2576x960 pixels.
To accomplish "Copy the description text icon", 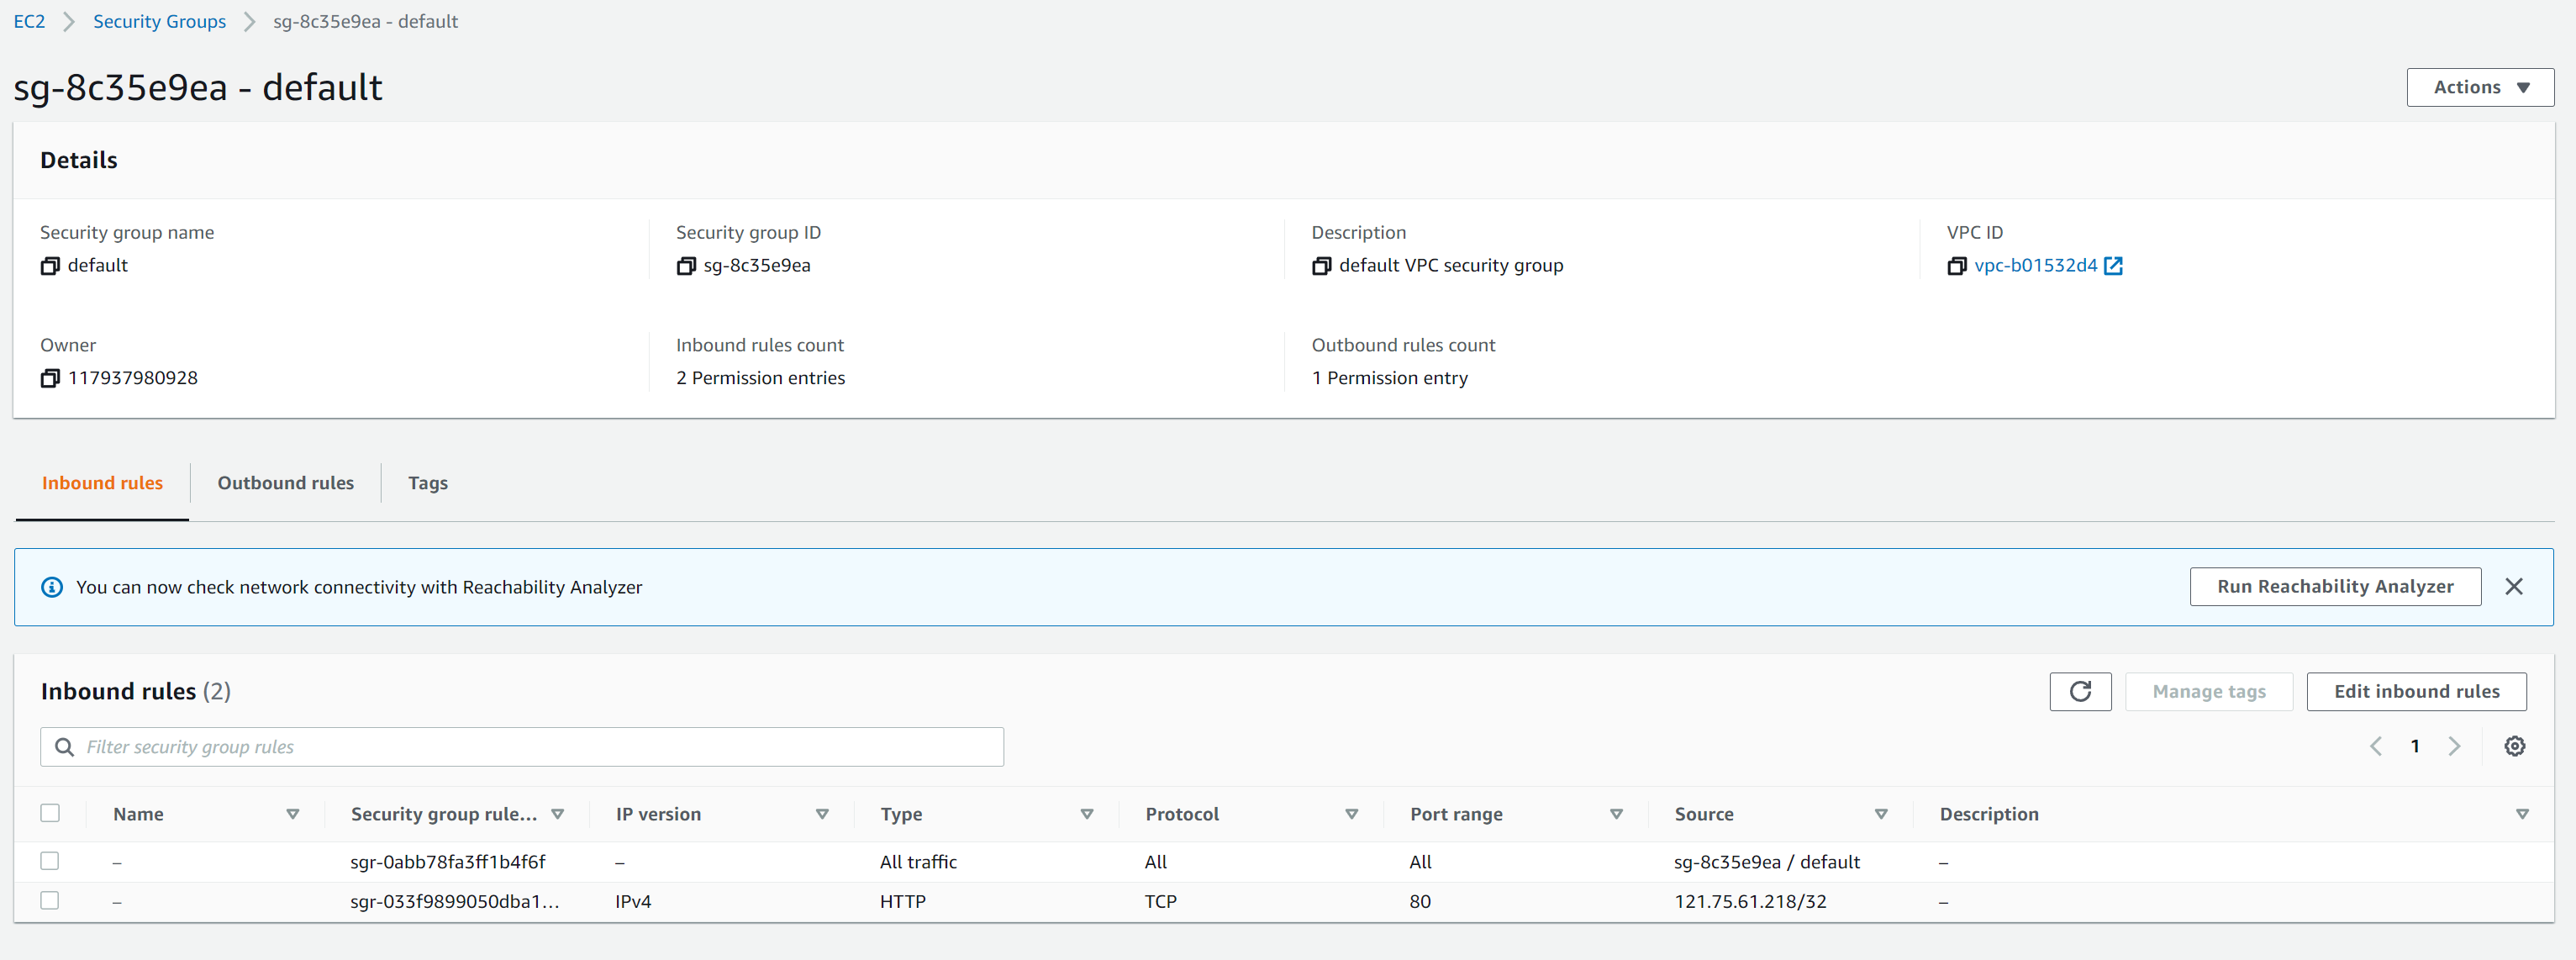I will coord(1321,266).
